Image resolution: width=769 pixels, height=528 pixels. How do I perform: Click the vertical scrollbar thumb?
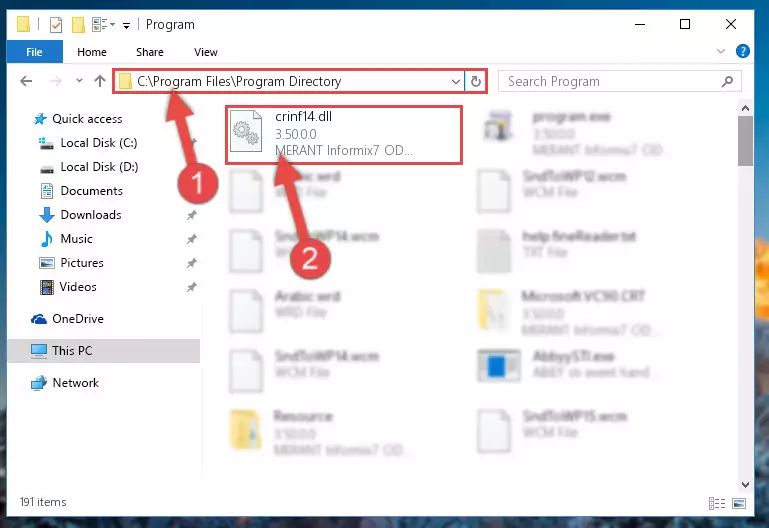click(x=745, y=141)
